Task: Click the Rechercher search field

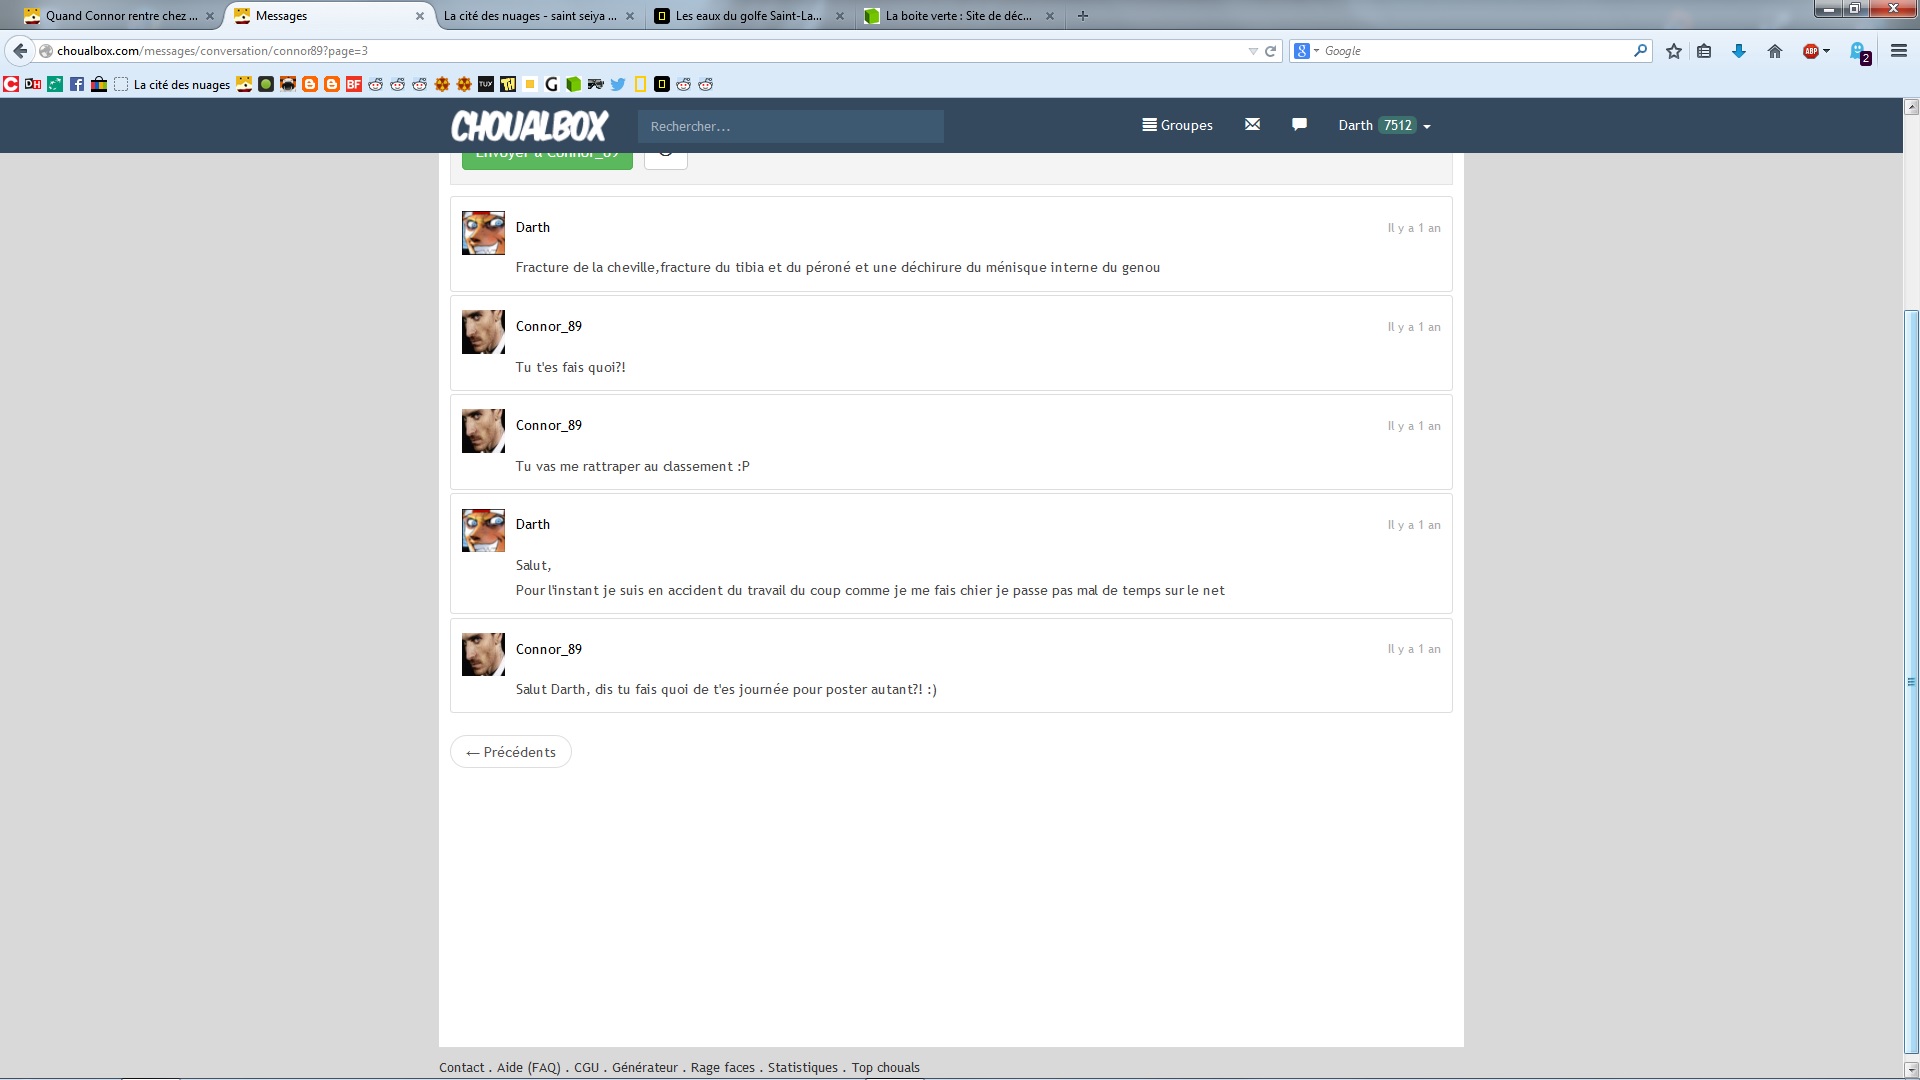Action: 790,126
